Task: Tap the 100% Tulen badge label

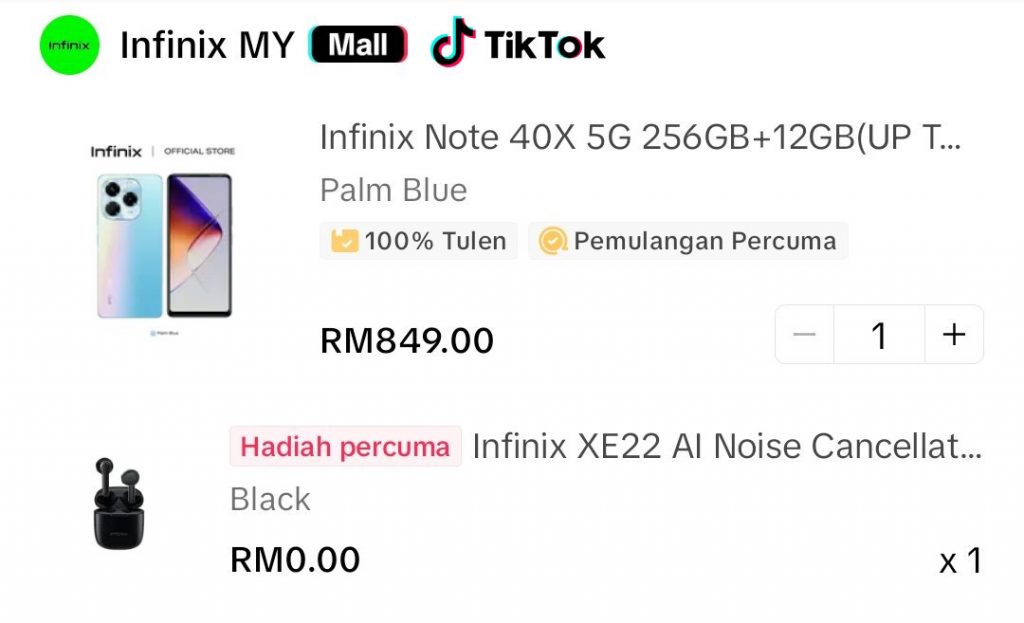Action: 436,241
